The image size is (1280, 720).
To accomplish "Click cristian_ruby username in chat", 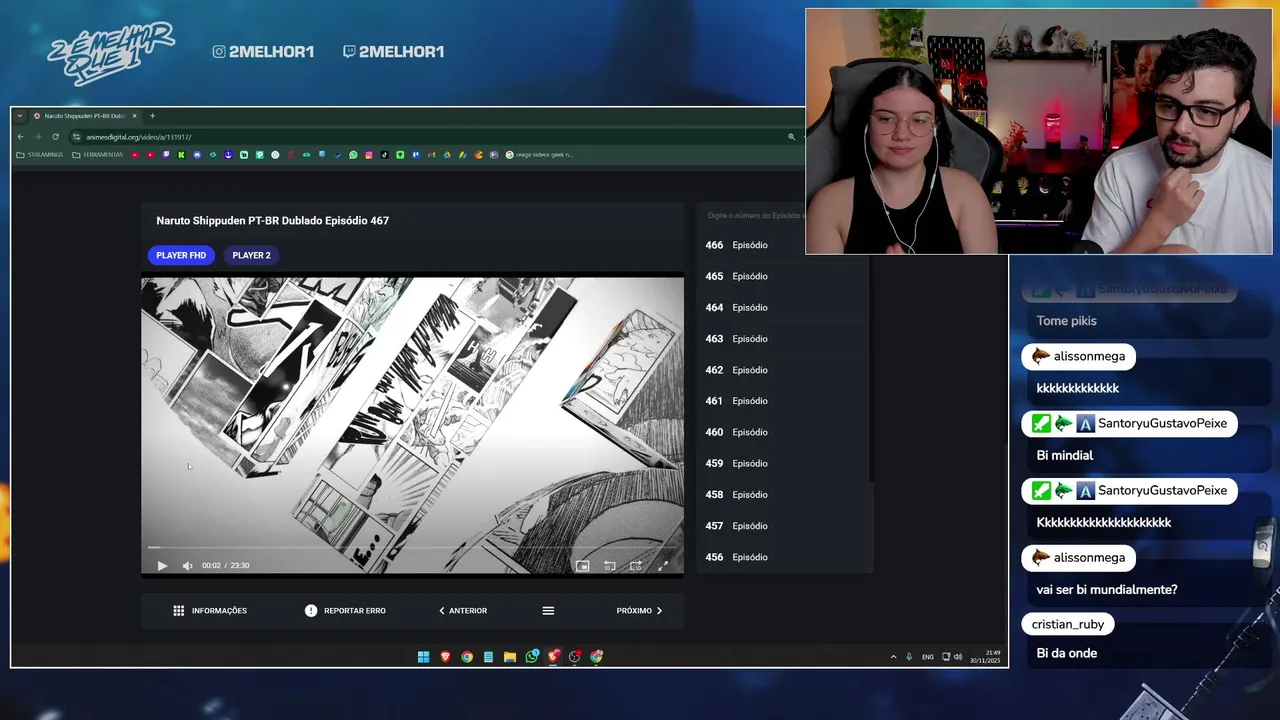I will pos(1068,624).
